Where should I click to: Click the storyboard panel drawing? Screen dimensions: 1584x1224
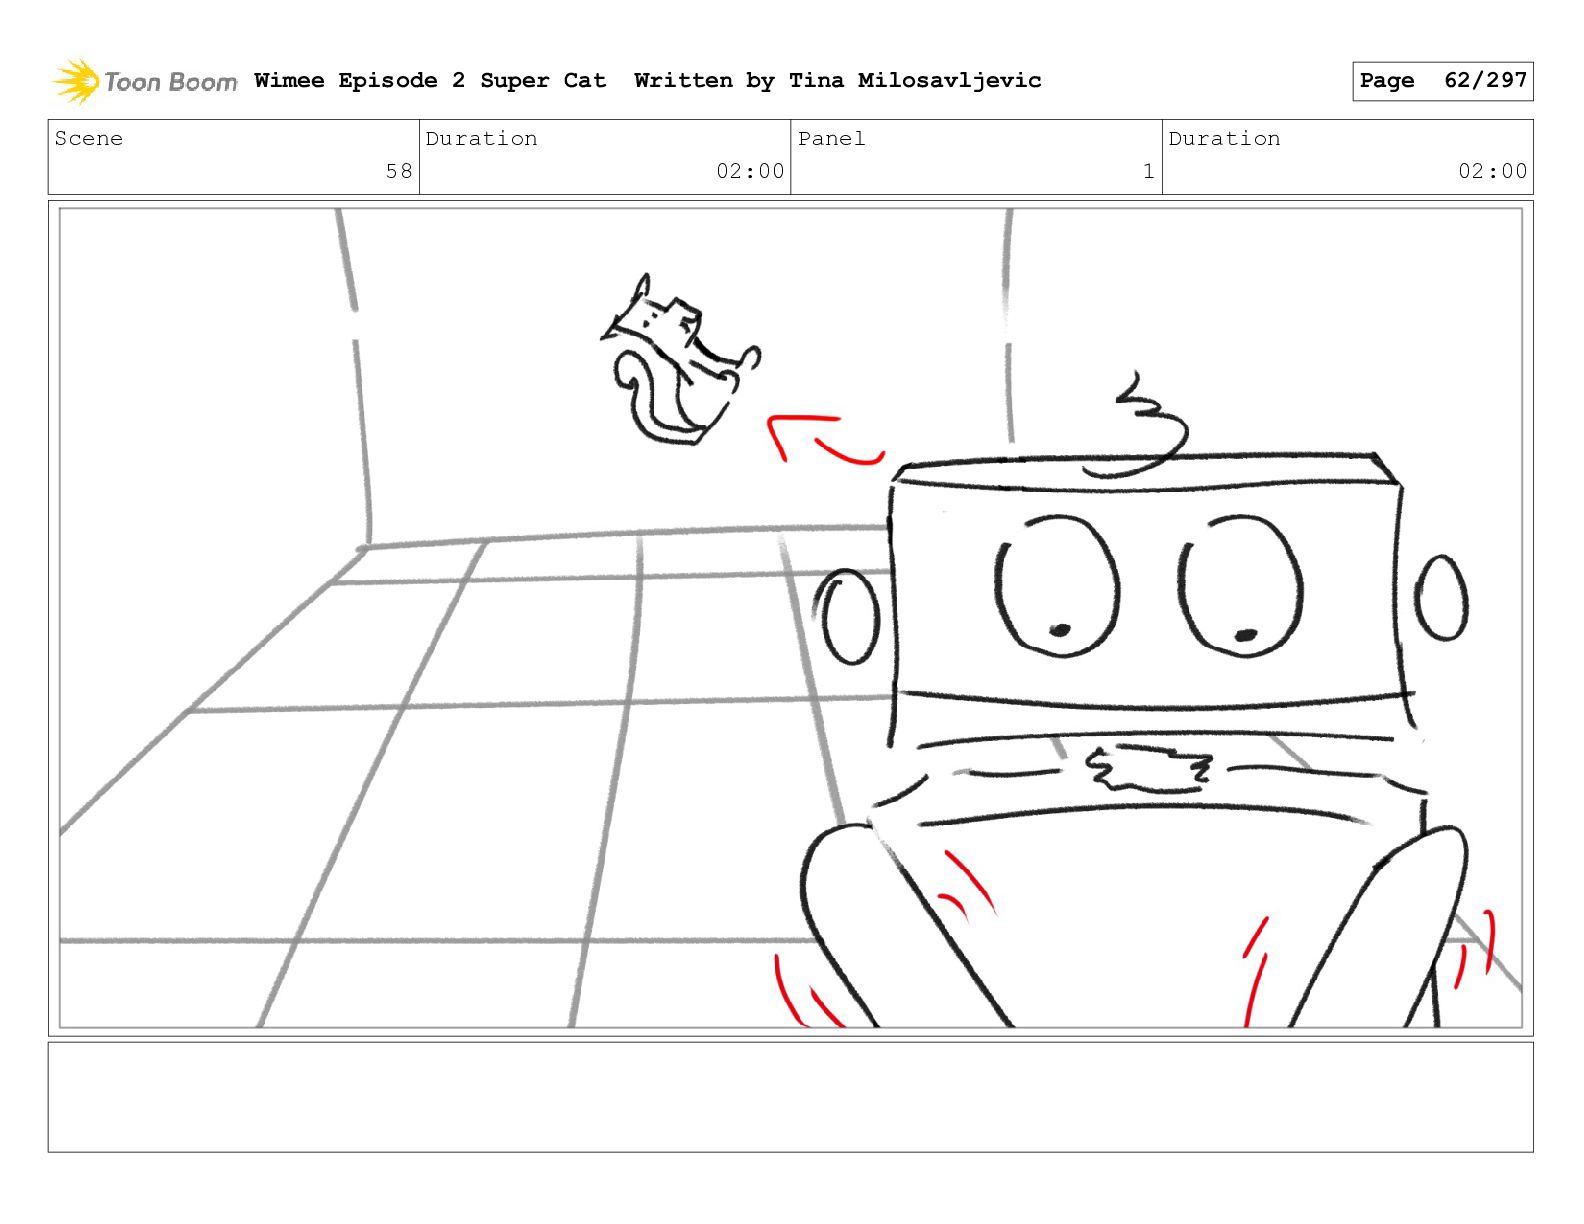pos(790,617)
